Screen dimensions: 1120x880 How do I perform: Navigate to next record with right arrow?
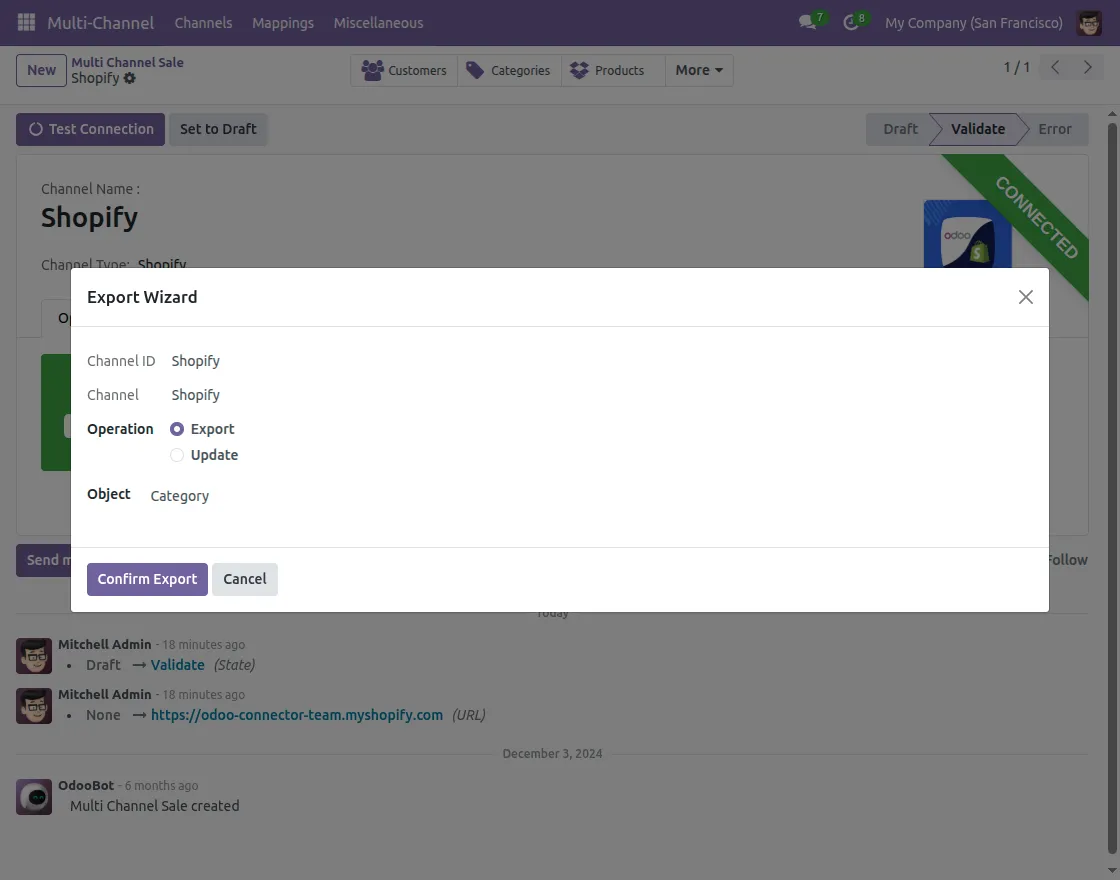click(1088, 67)
